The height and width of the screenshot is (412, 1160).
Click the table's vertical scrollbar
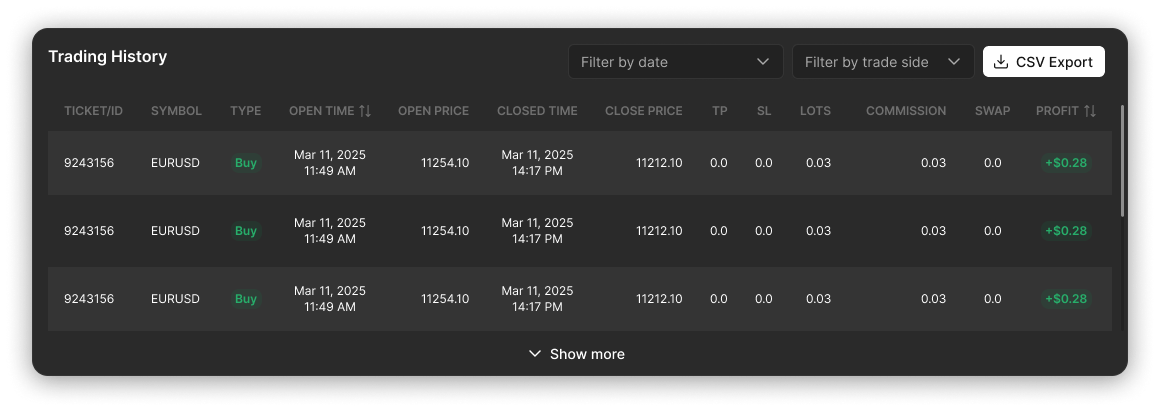1122,160
